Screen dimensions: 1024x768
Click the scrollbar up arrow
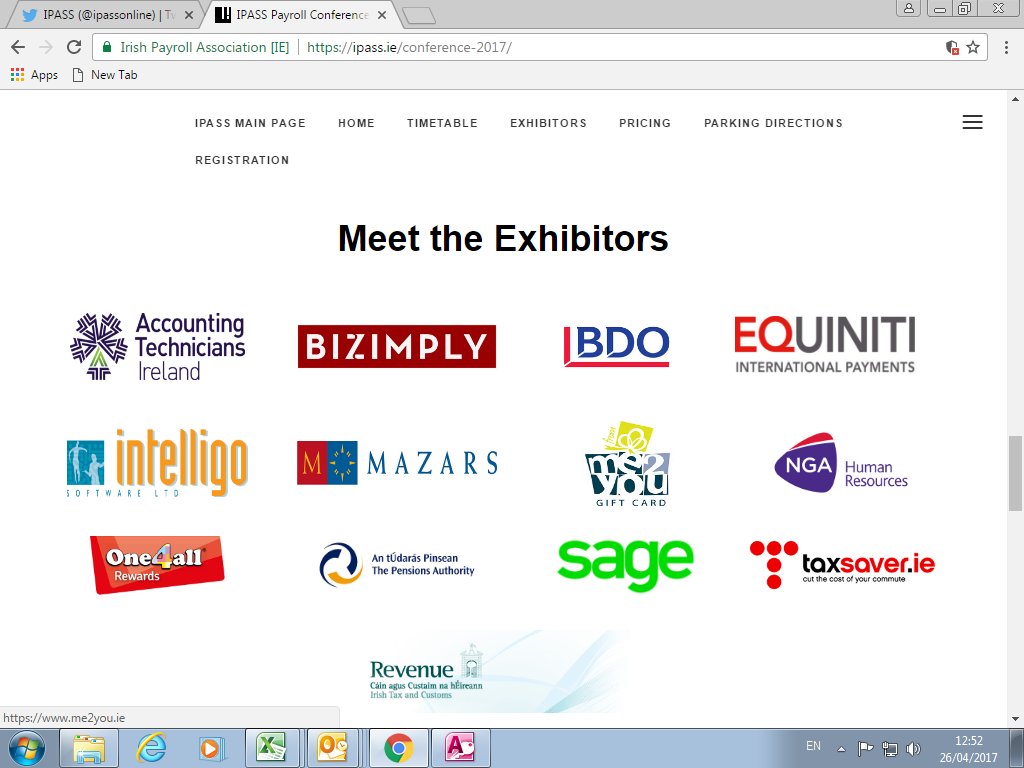click(x=1015, y=99)
